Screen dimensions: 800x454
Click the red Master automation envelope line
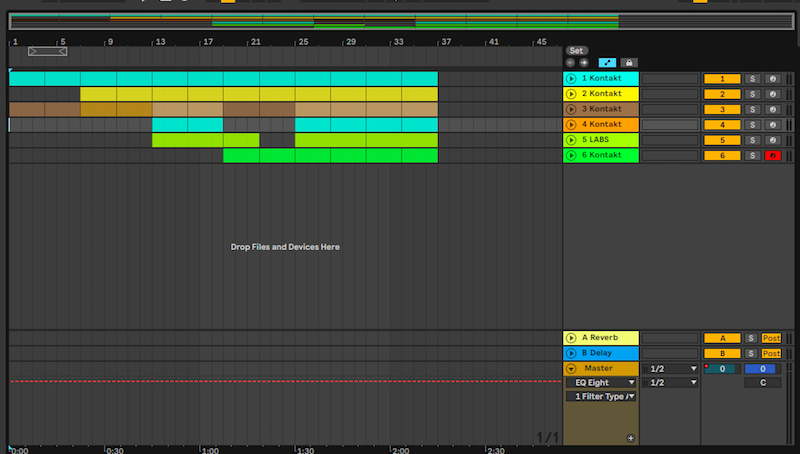286,381
